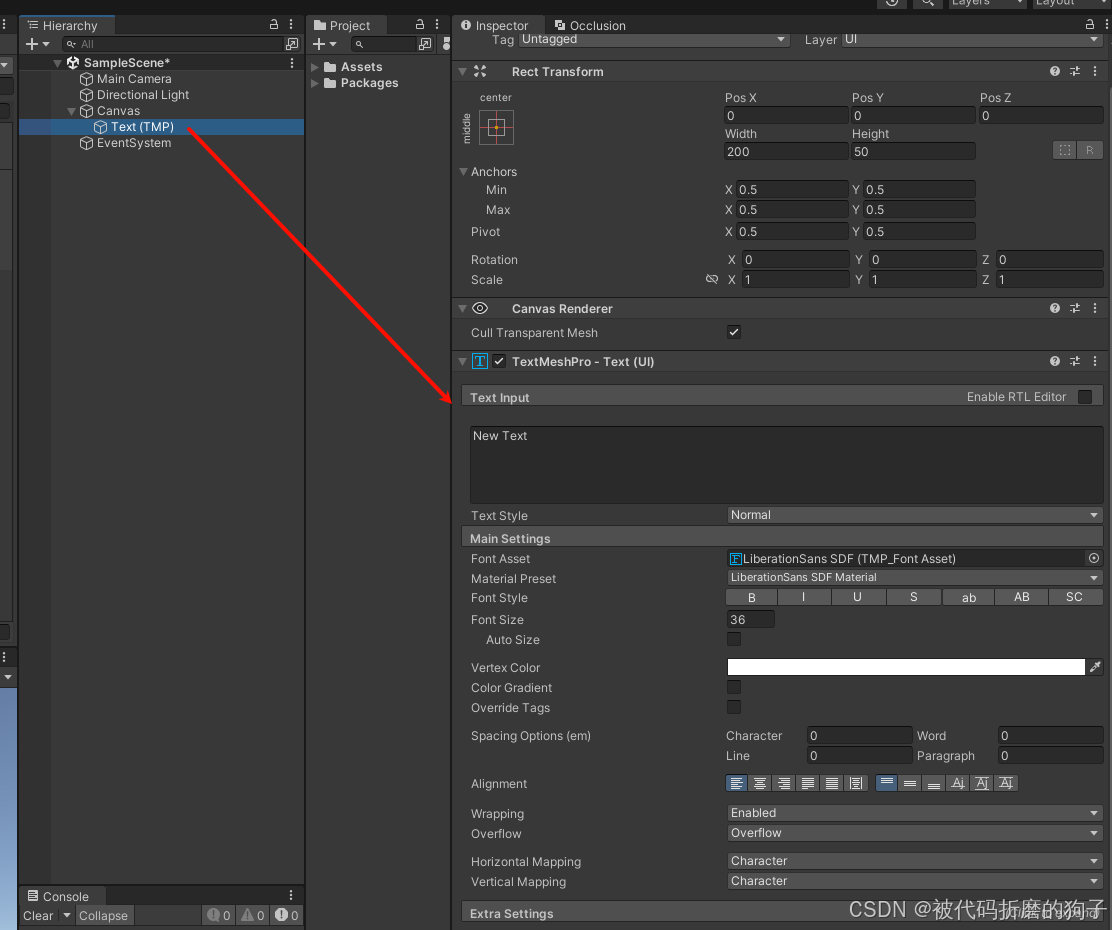This screenshot has height=930, width=1112.
Task: Set horizontal alignment to right
Action: pyautogui.click(x=784, y=783)
